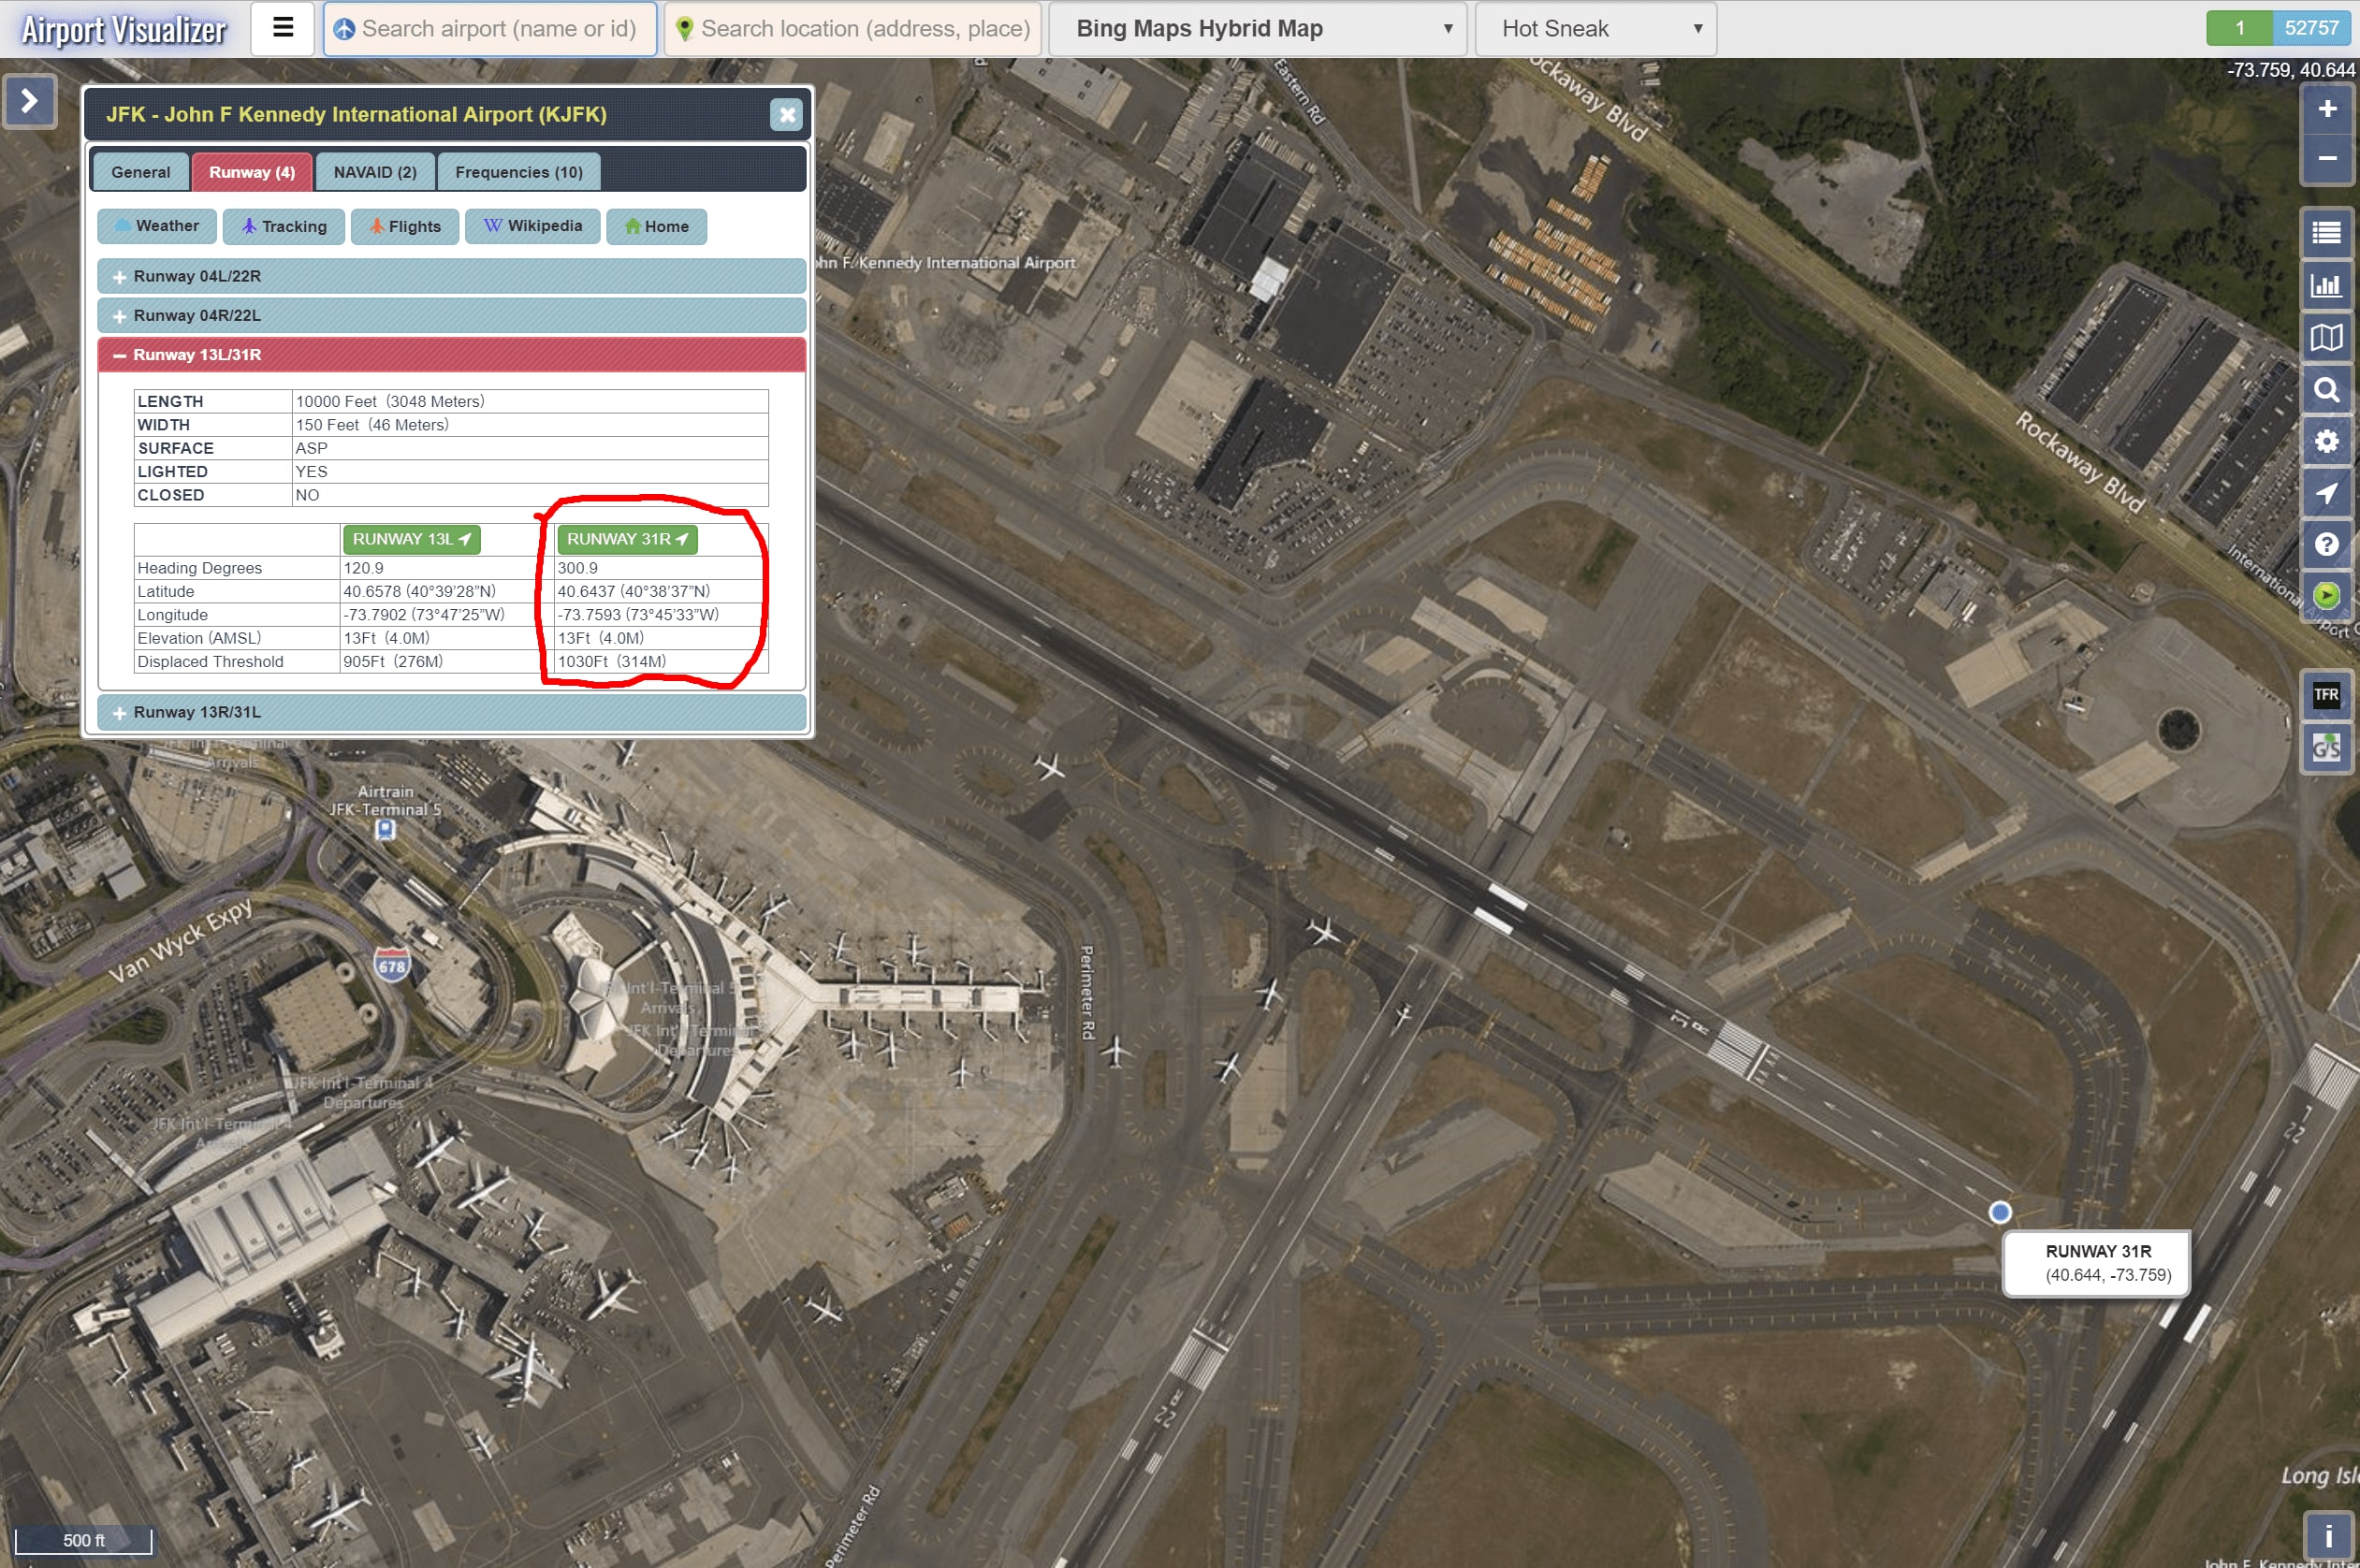Click the blue Runway 31R map marker
This screenshot has width=2360, height=1568.
pyautogui.click(x=1999, y=1212)
